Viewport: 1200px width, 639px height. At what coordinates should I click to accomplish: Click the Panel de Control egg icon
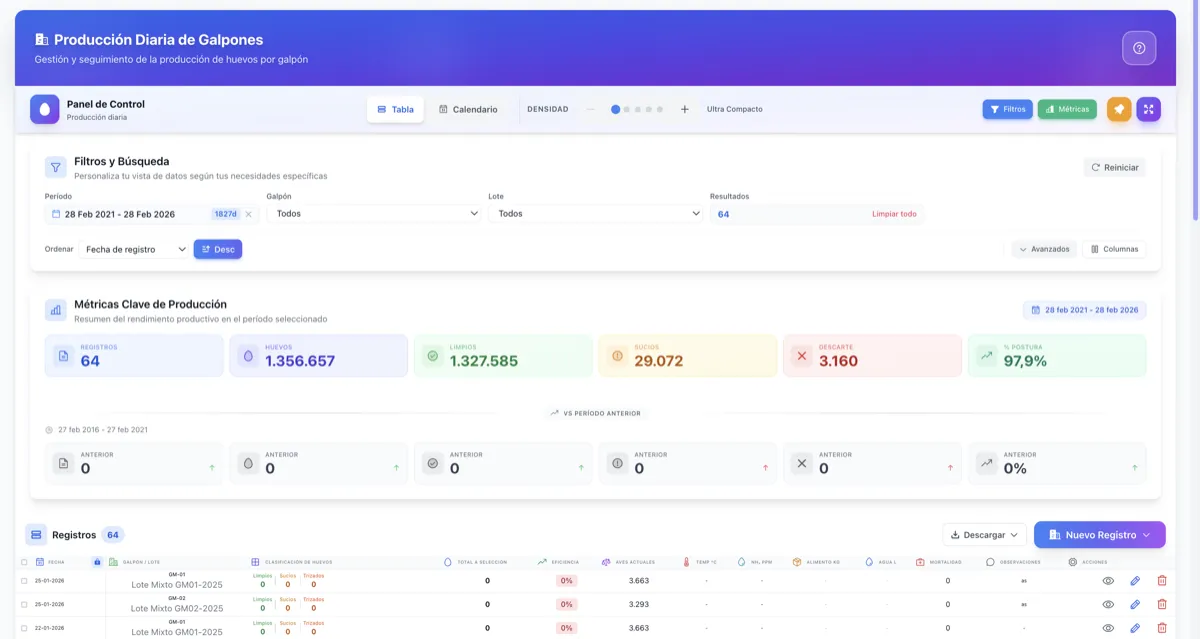(x=45, y=109)
